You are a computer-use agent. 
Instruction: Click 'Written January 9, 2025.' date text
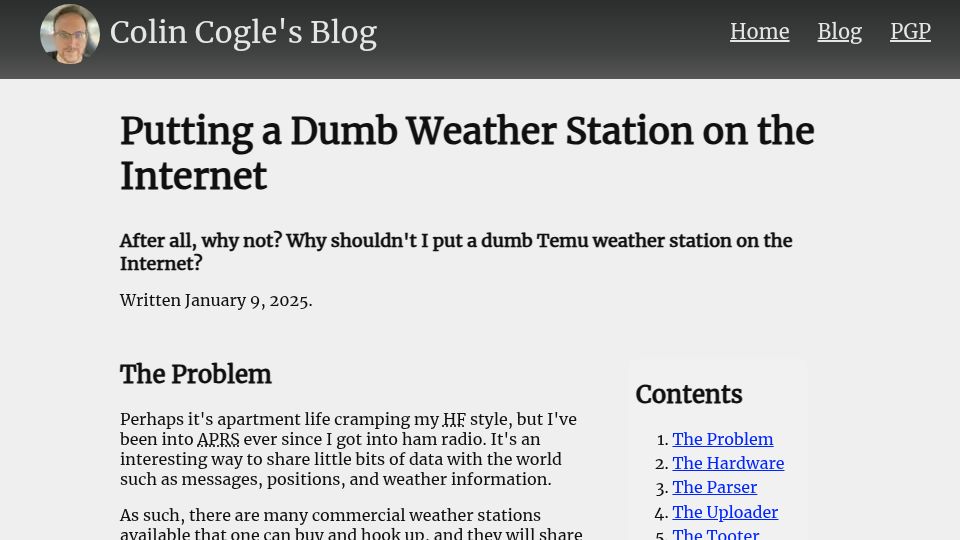coord(216,301)
